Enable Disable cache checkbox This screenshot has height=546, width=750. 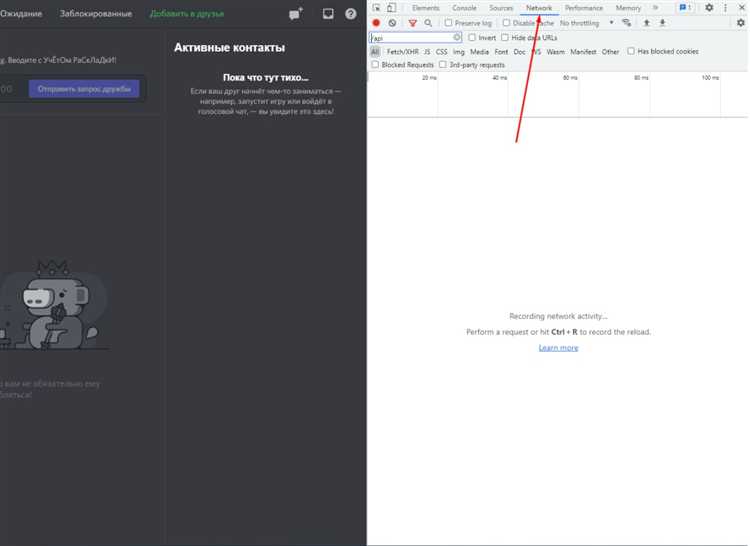pyautogui.click(x=506, y=22)
